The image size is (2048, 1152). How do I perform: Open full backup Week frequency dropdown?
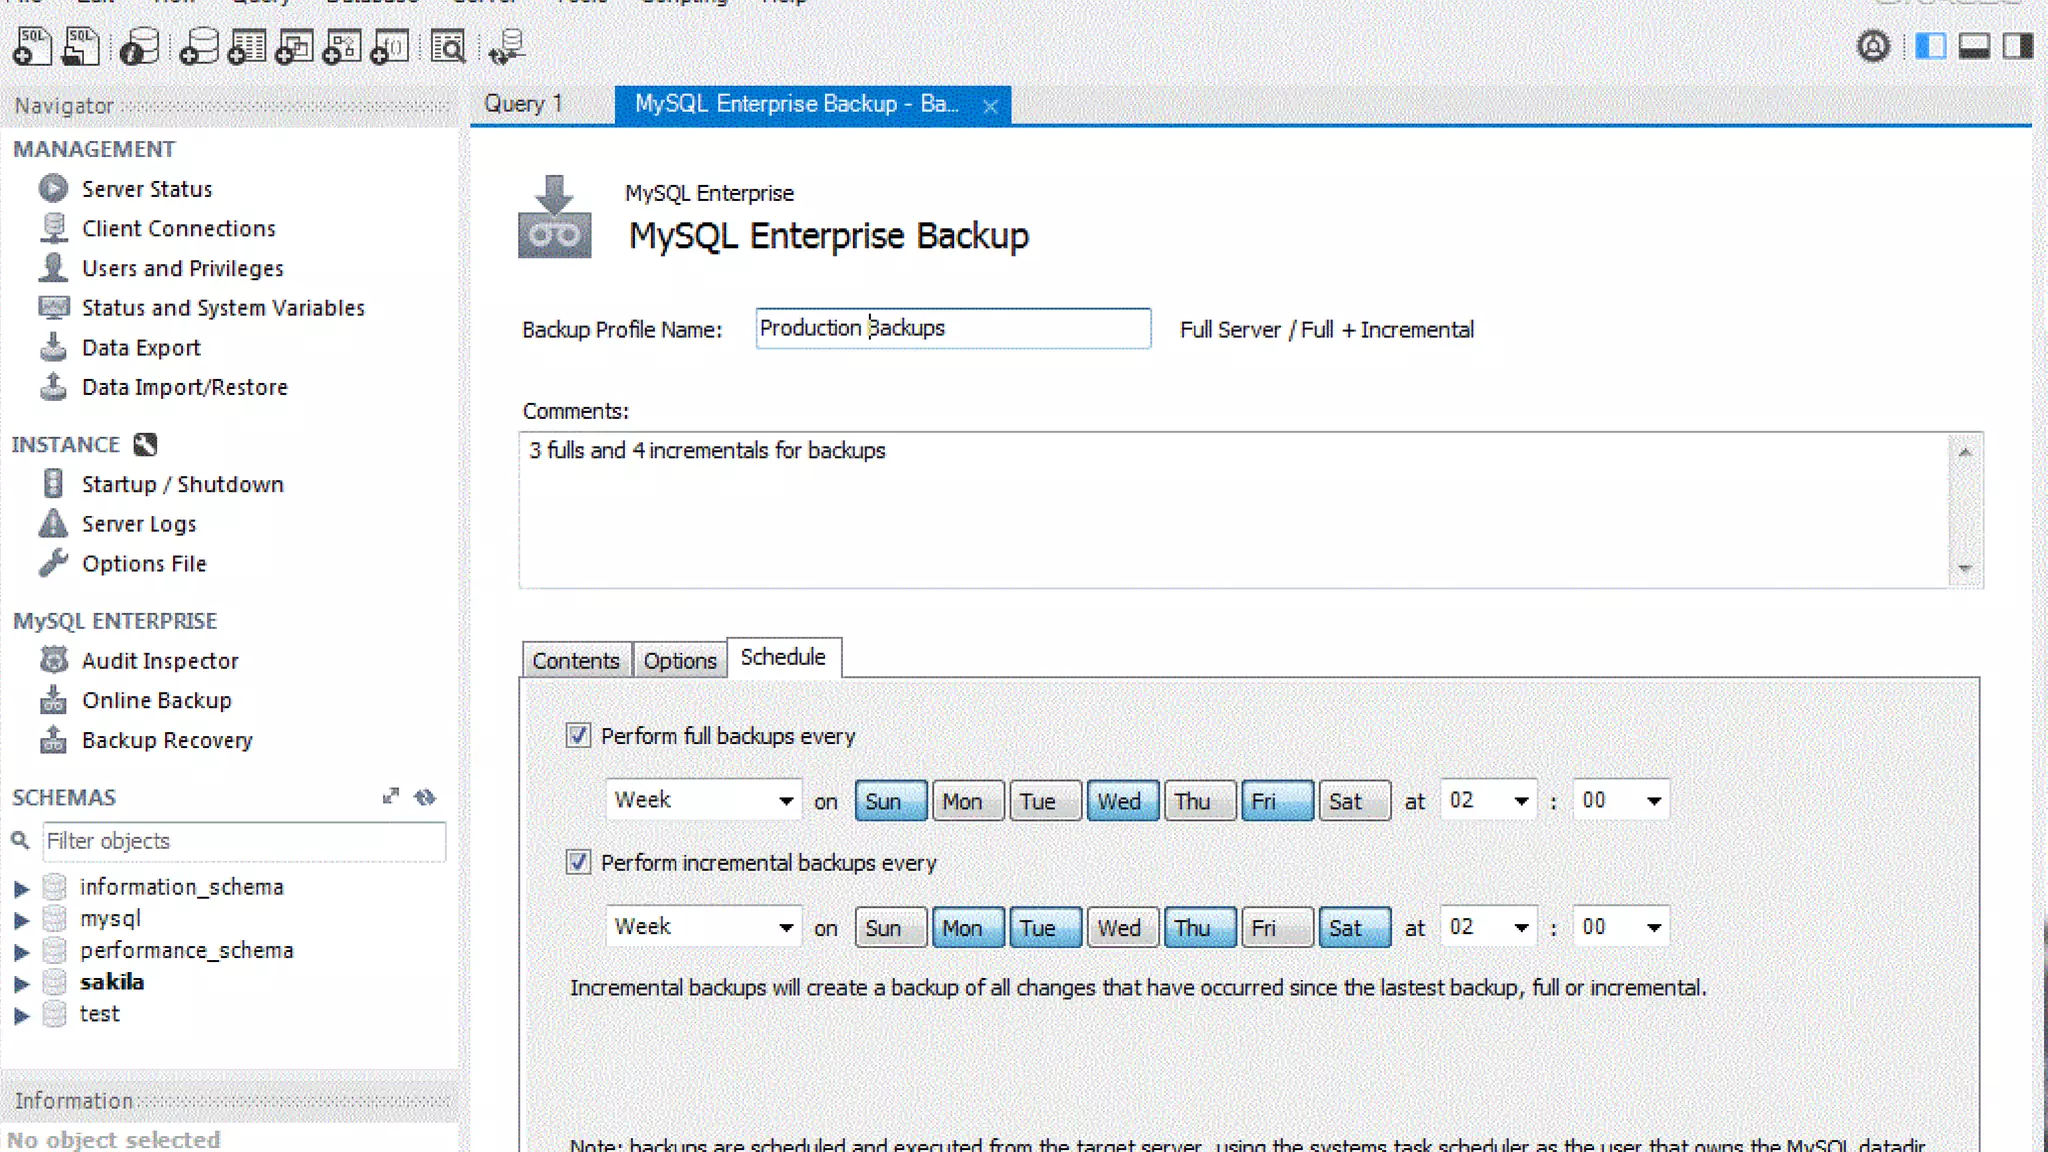[x=703, y=800]
